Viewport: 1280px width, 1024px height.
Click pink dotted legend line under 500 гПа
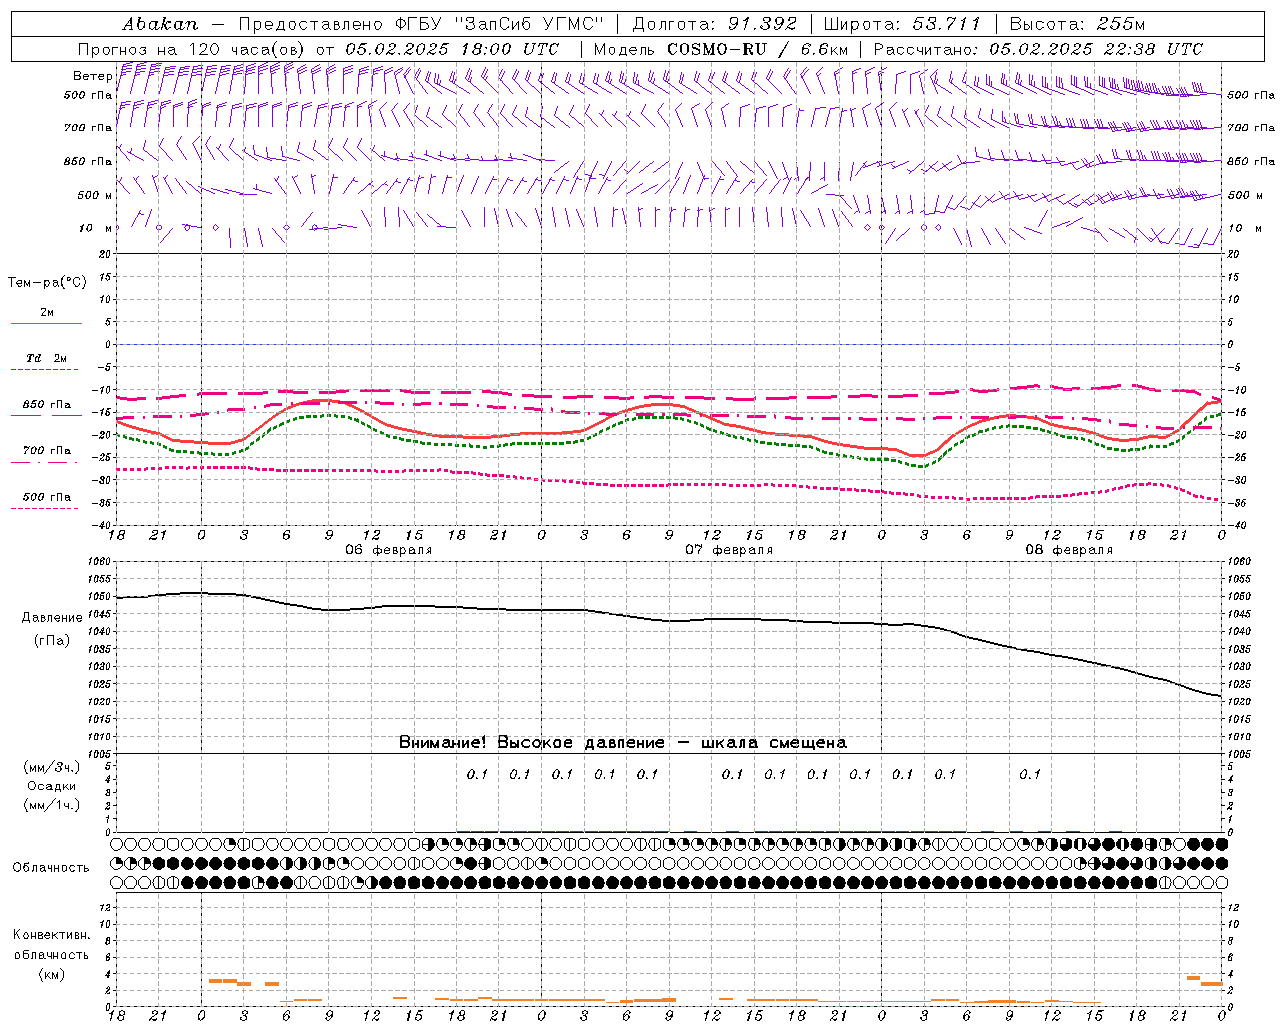pos(45,508)
